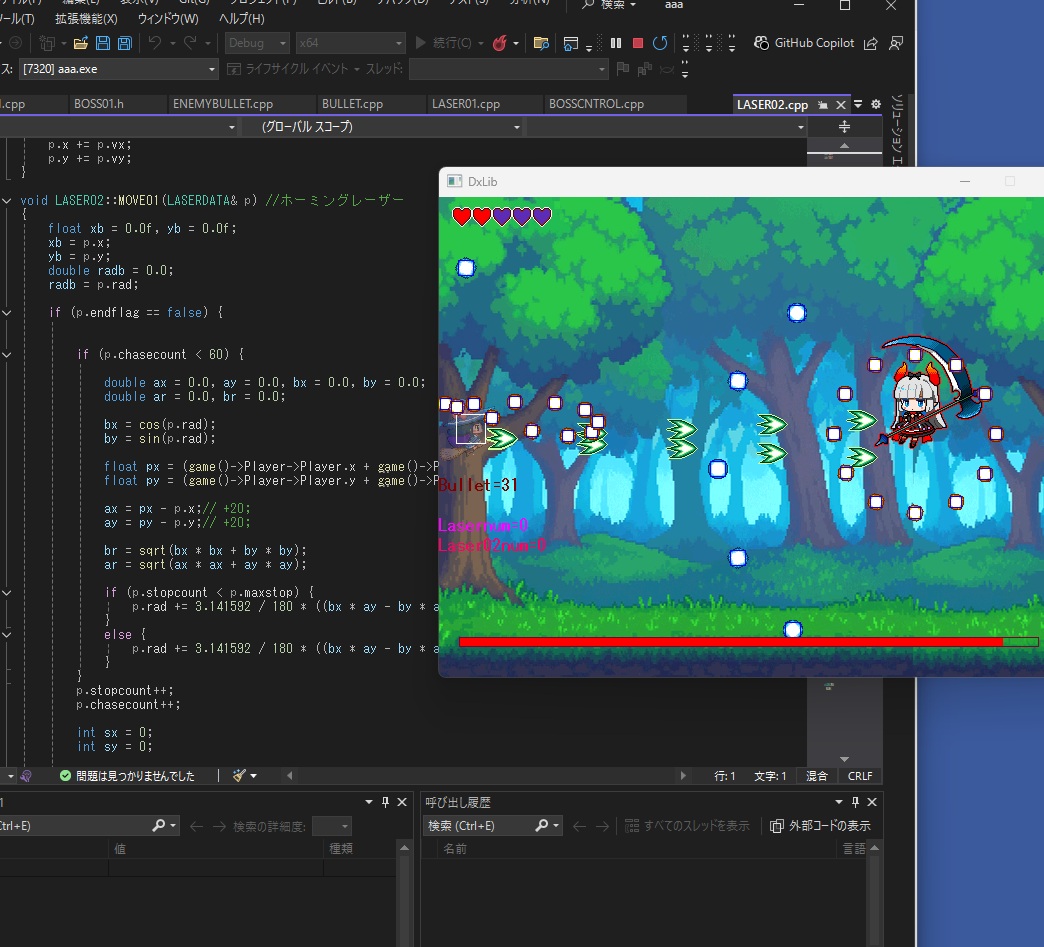Pause debugging execution
This screenshot has width=1044, height=947.
[616, 43]
